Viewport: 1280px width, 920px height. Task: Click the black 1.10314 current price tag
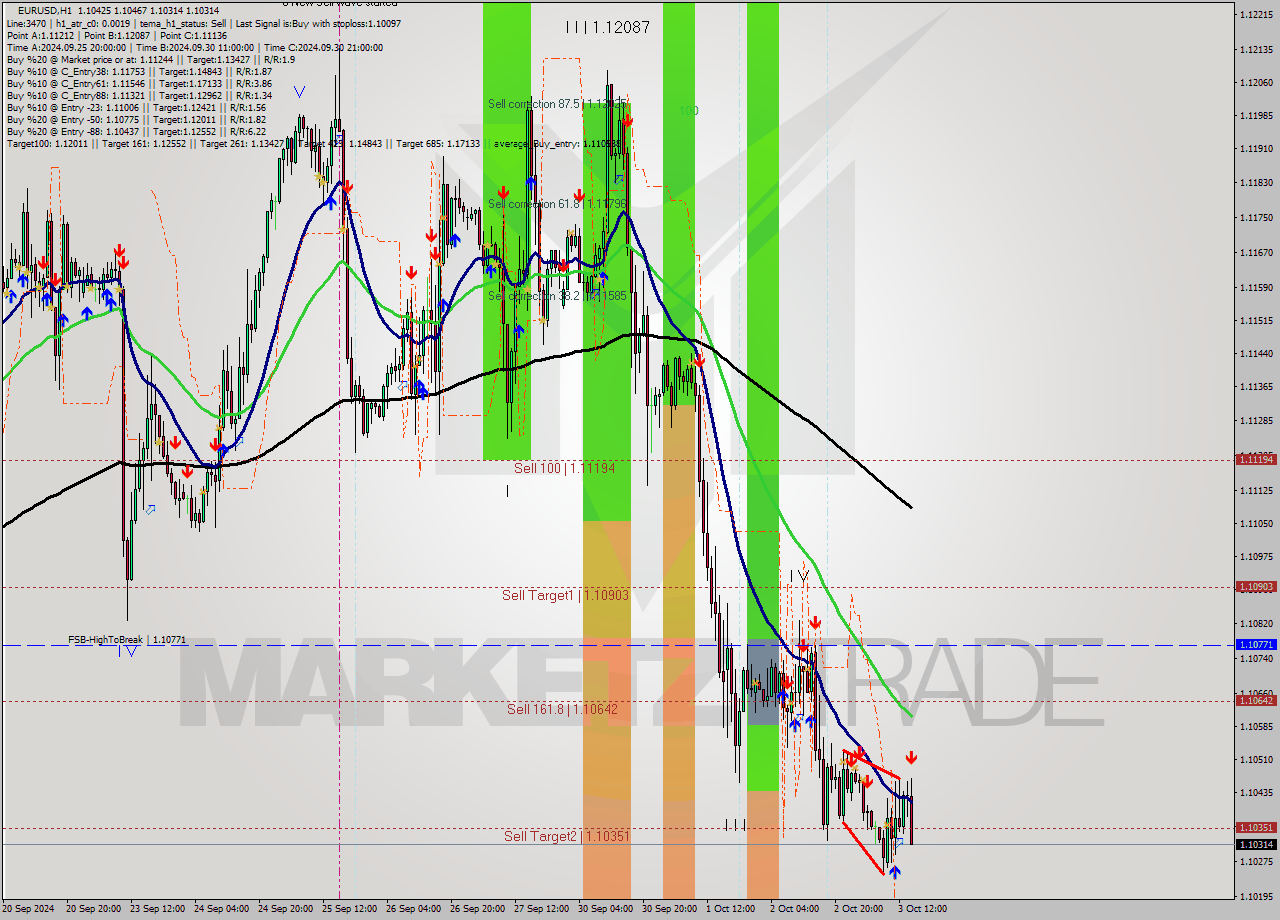pyautogui.click(x=1256, y=845)
